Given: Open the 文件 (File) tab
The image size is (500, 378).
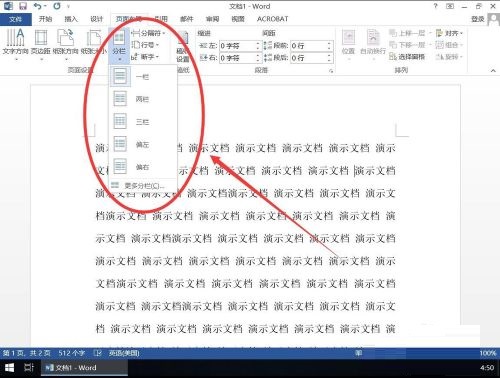Looking at the screenshot, I should [x=16, y=19].
